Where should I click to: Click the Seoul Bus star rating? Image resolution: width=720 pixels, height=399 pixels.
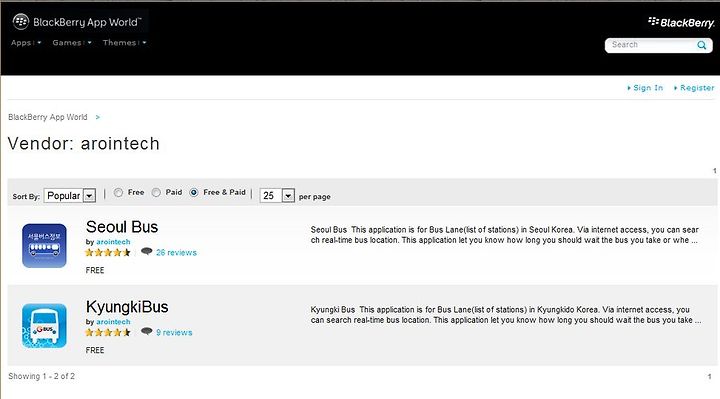[x=108, y=252]
